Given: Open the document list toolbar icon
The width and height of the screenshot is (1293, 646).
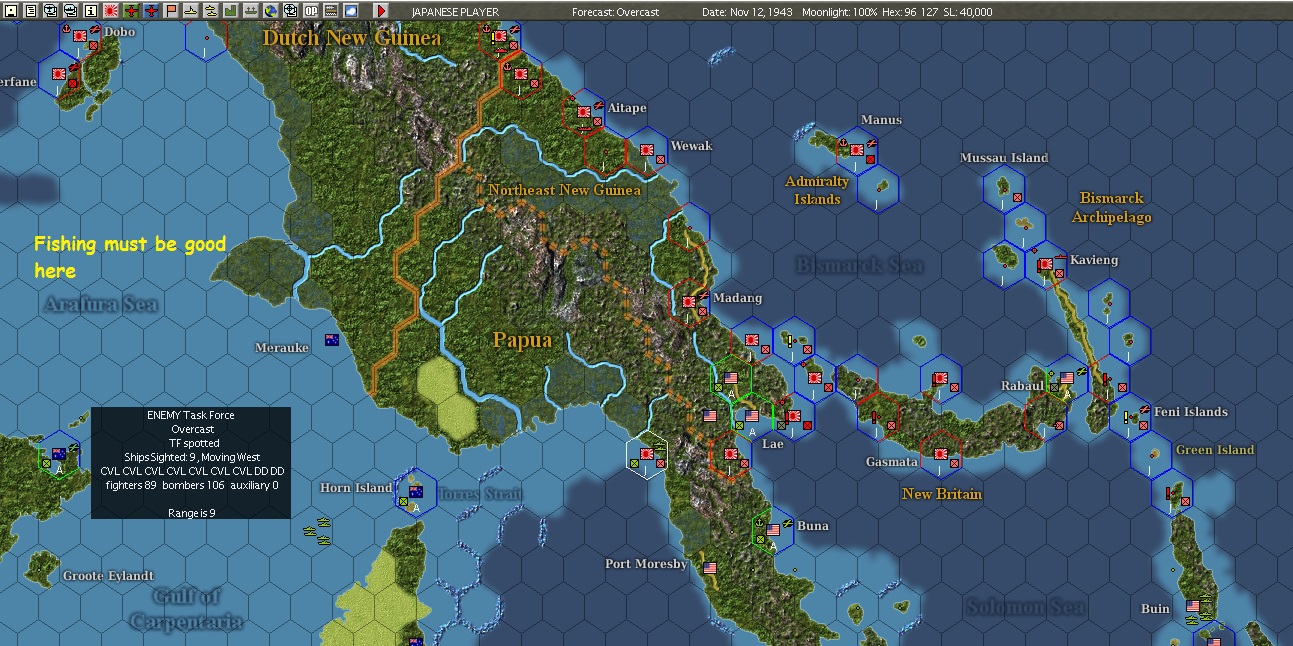Looking at the screenshot, I should pos(30,11).
